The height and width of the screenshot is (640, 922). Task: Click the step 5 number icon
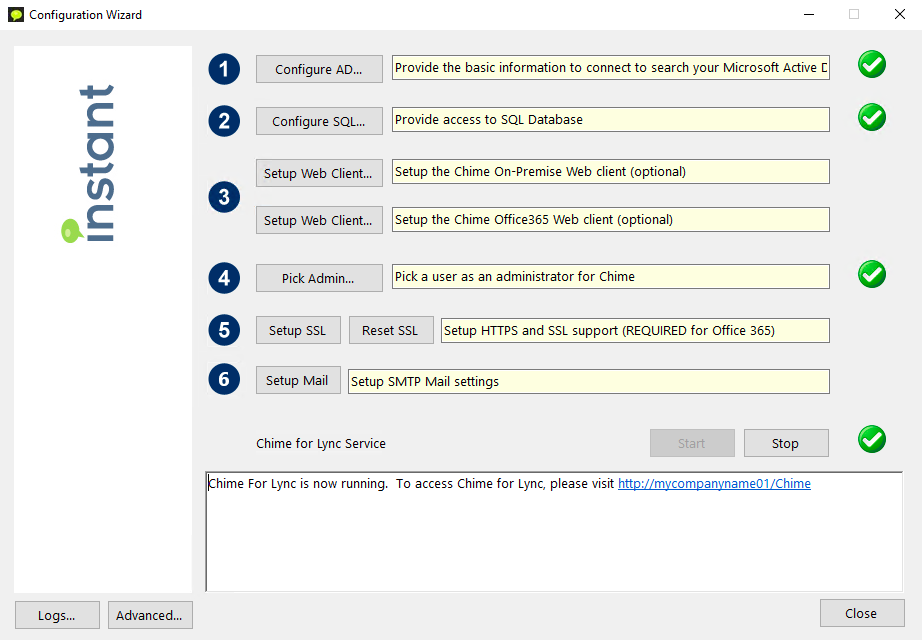point(224,331)
